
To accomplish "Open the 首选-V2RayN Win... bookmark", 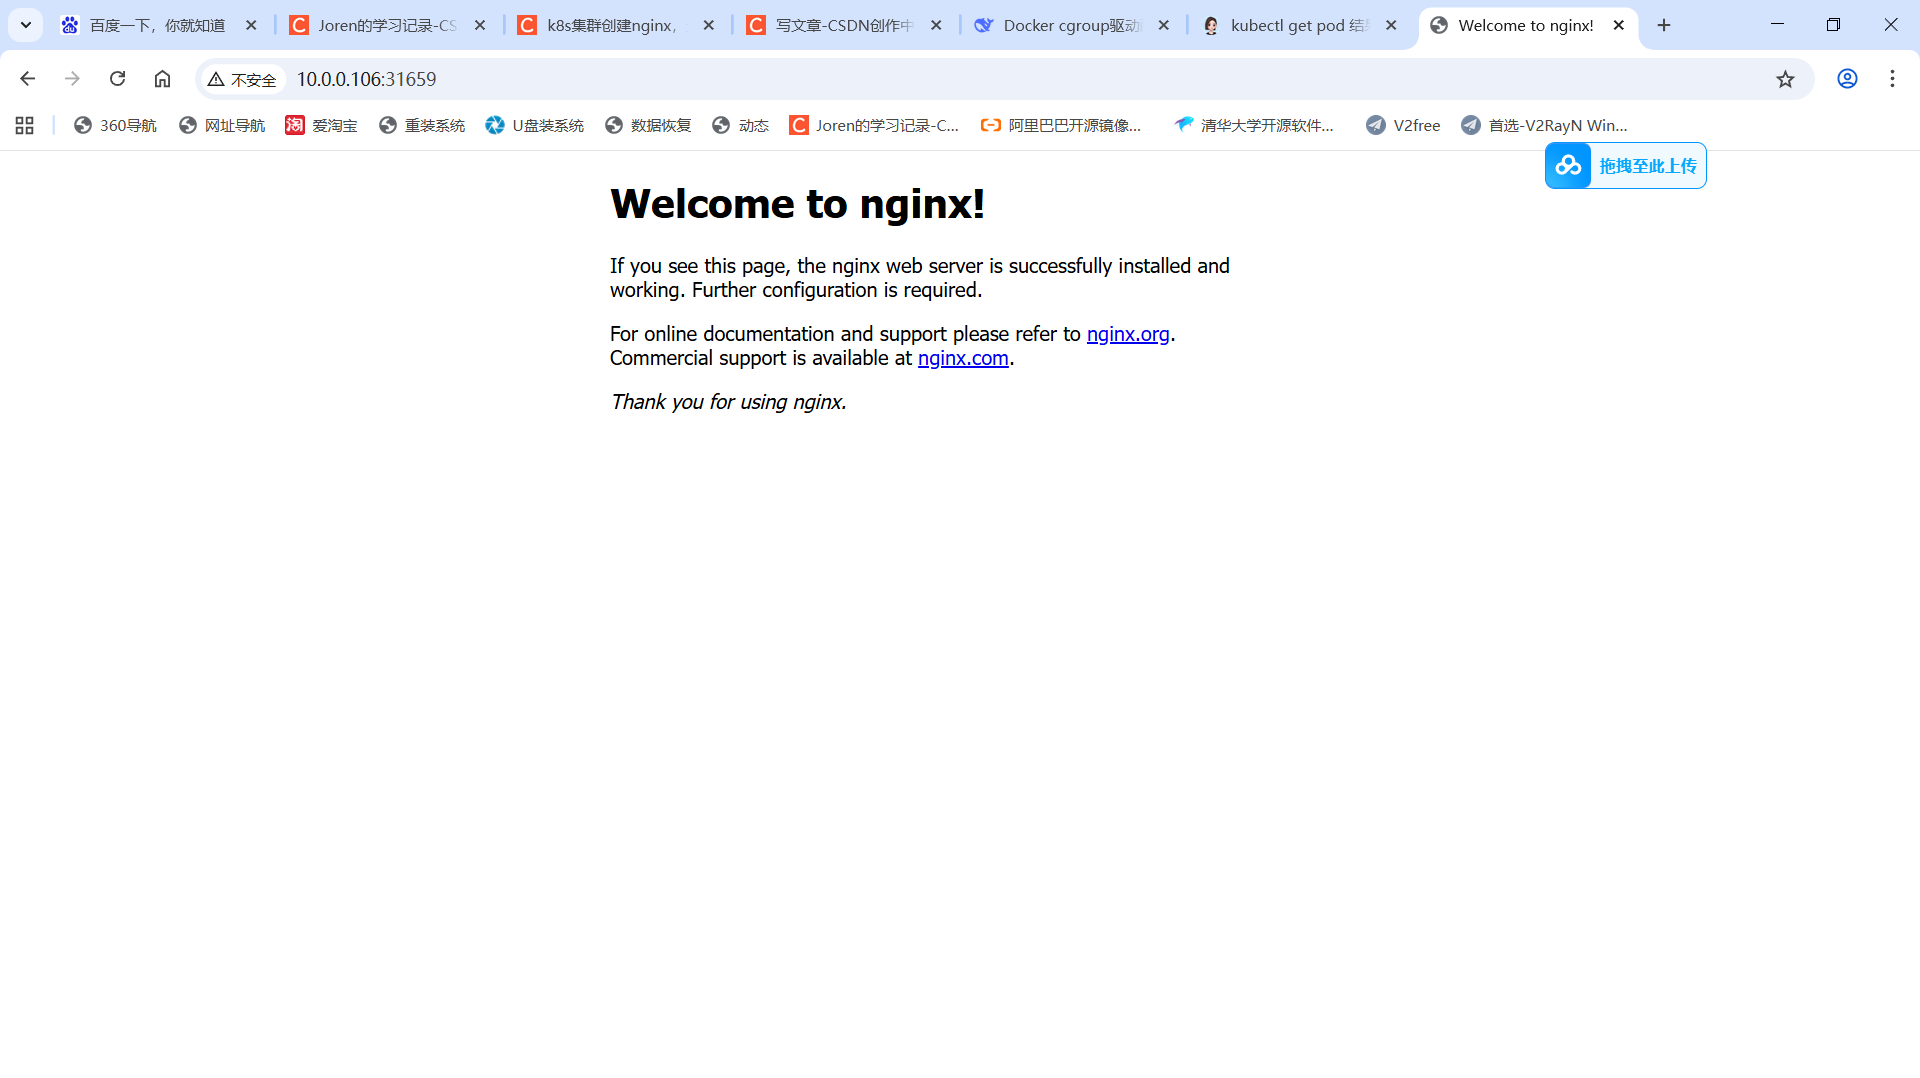I will (1545, 125).
